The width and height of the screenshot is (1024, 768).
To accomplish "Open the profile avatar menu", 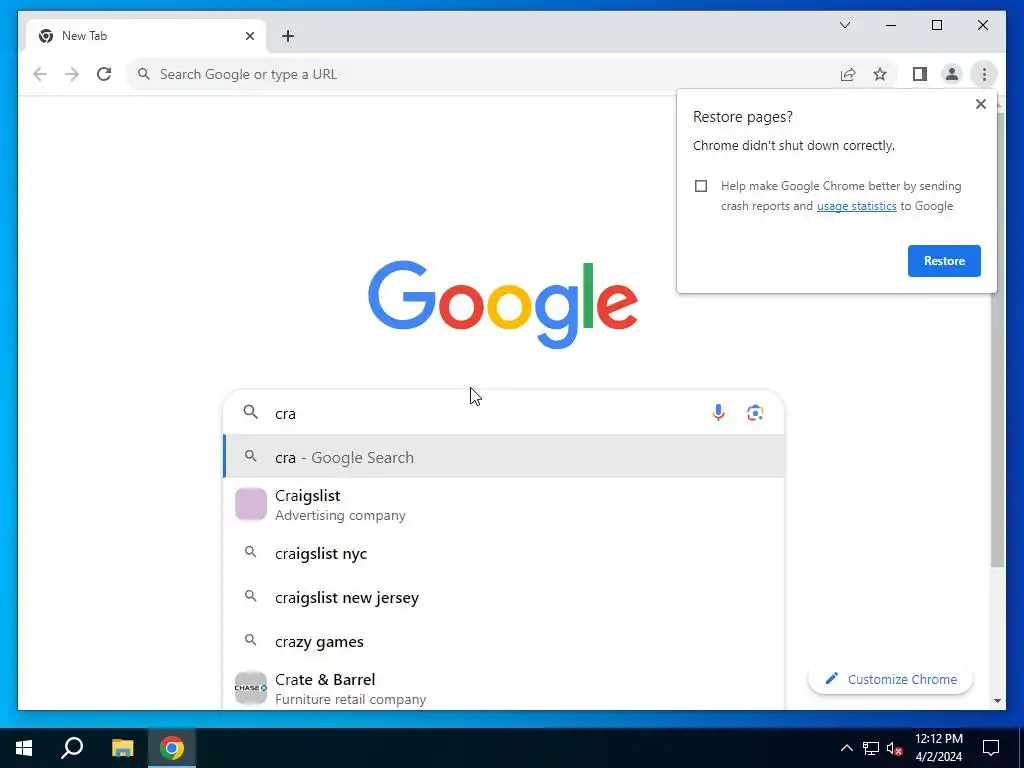I will (952, 74).
